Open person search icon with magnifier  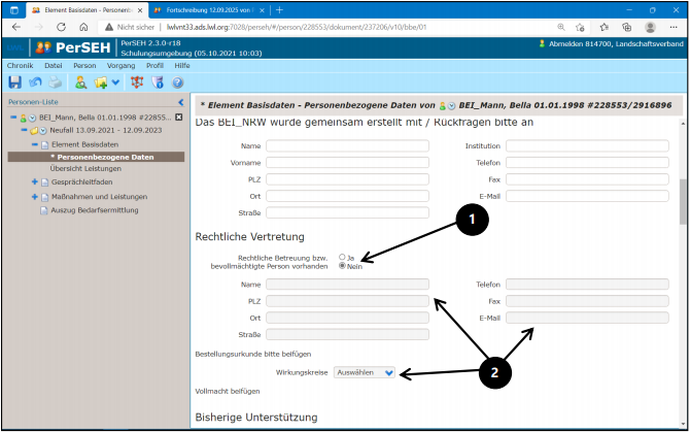click(81, 82)
